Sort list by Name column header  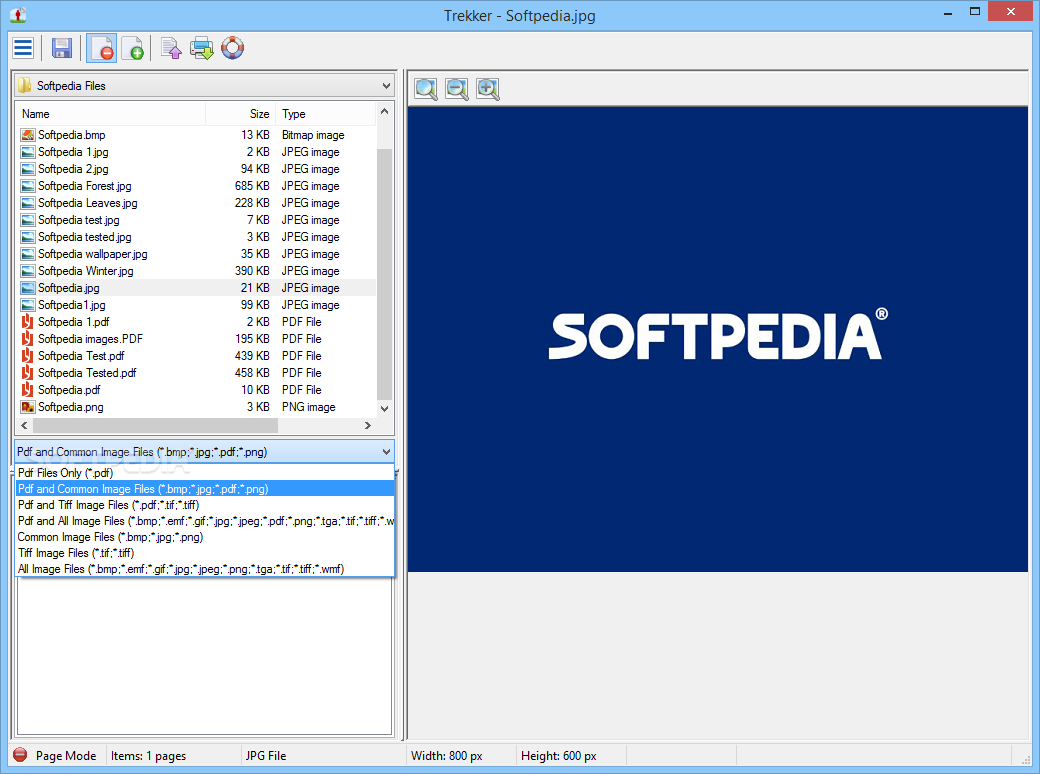(x=111, y=114)
